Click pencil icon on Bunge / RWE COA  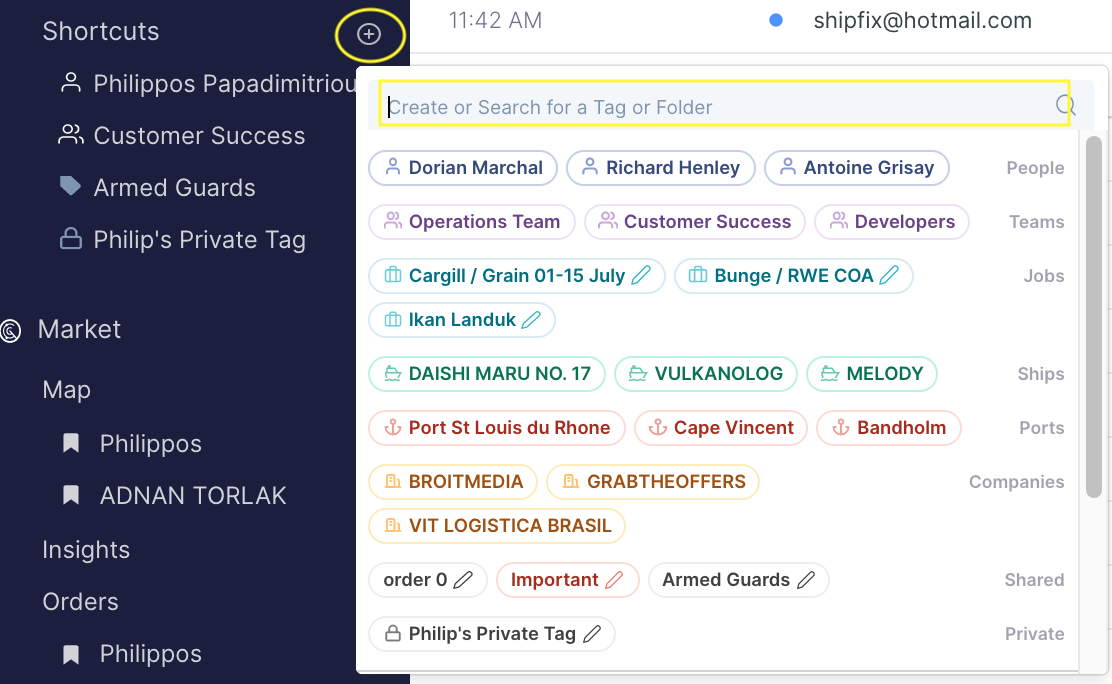point(889,276)
